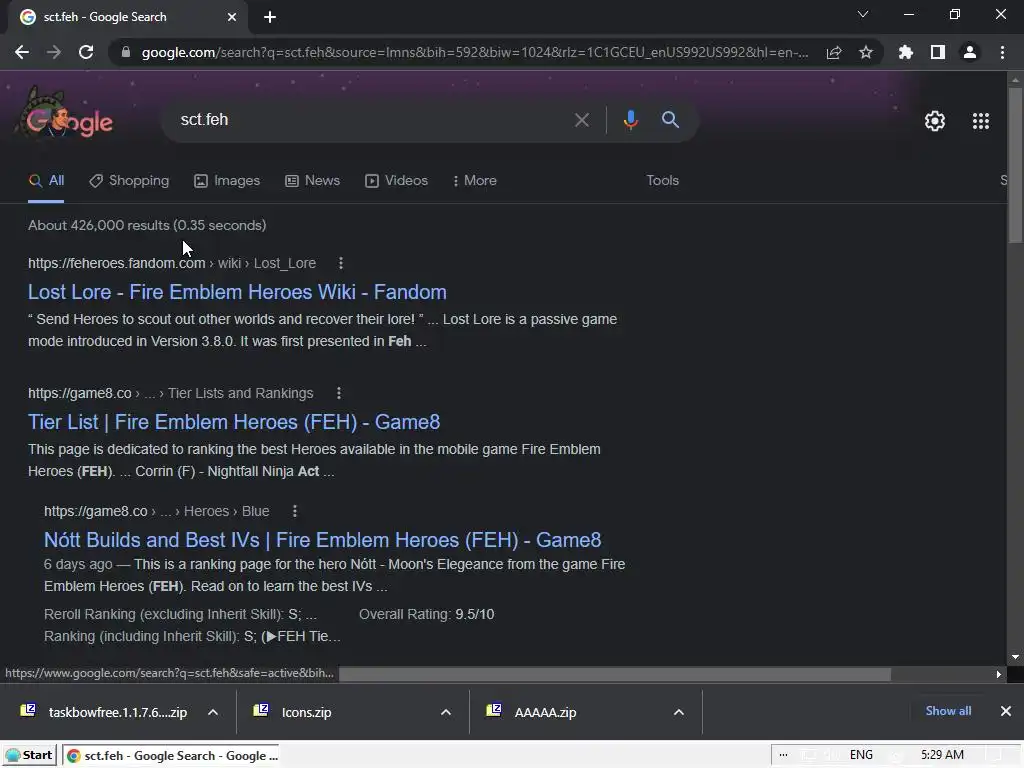1024x768 pixels.
Task: Open a new tab with the plus button
Action: [x=270, y=17]
